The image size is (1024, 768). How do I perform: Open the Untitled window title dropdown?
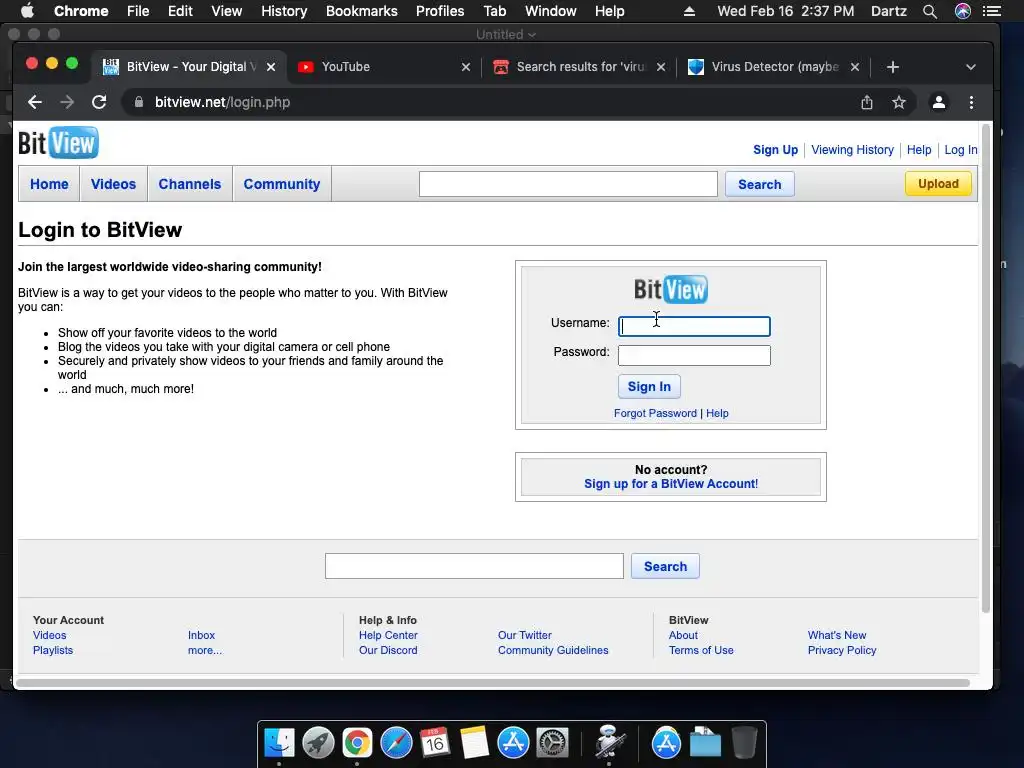click(505, 35)
